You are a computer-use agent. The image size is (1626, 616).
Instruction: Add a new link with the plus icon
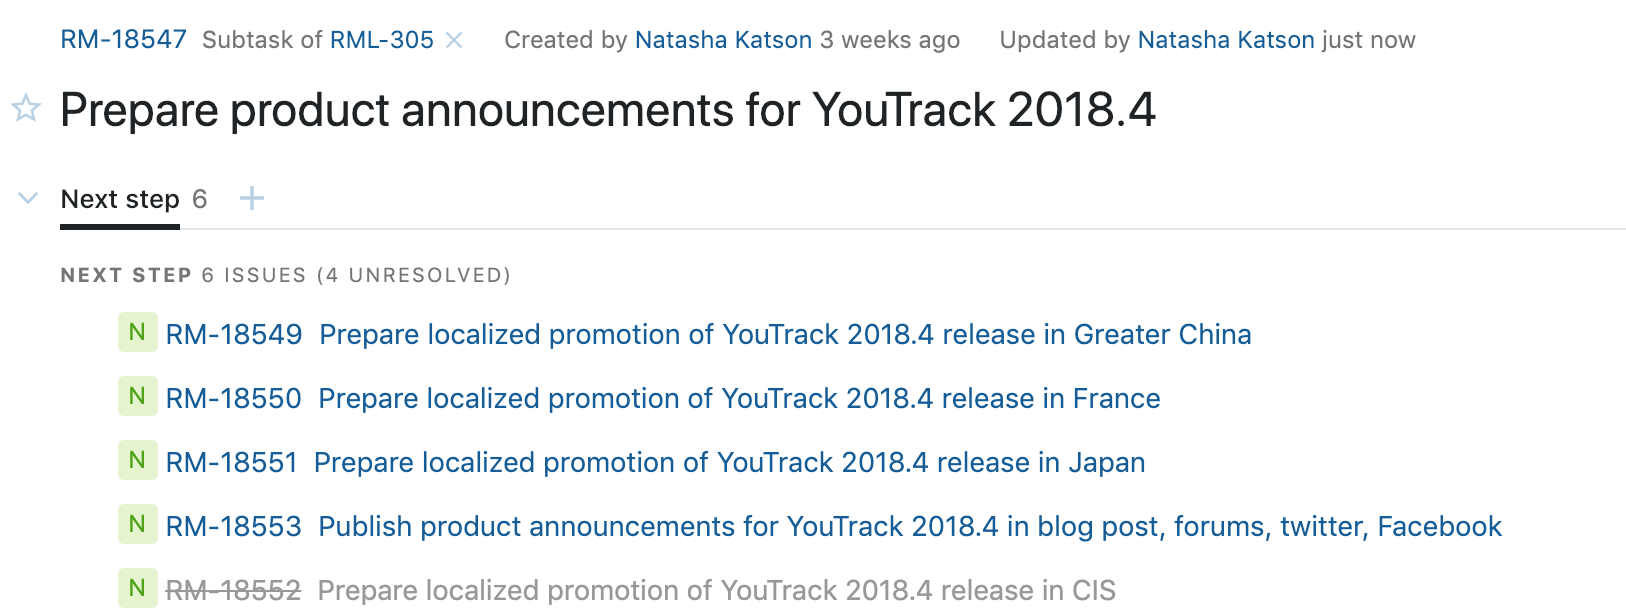[x=252, y=198]
